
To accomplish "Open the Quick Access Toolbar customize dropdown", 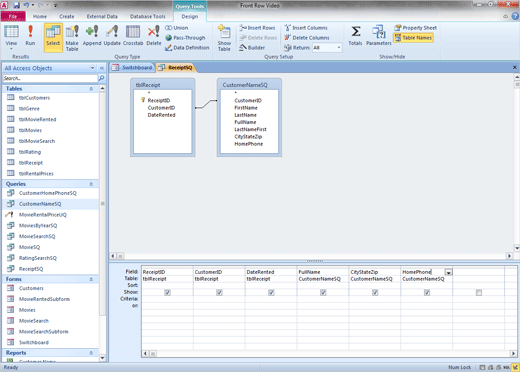I will click(55, 5).
